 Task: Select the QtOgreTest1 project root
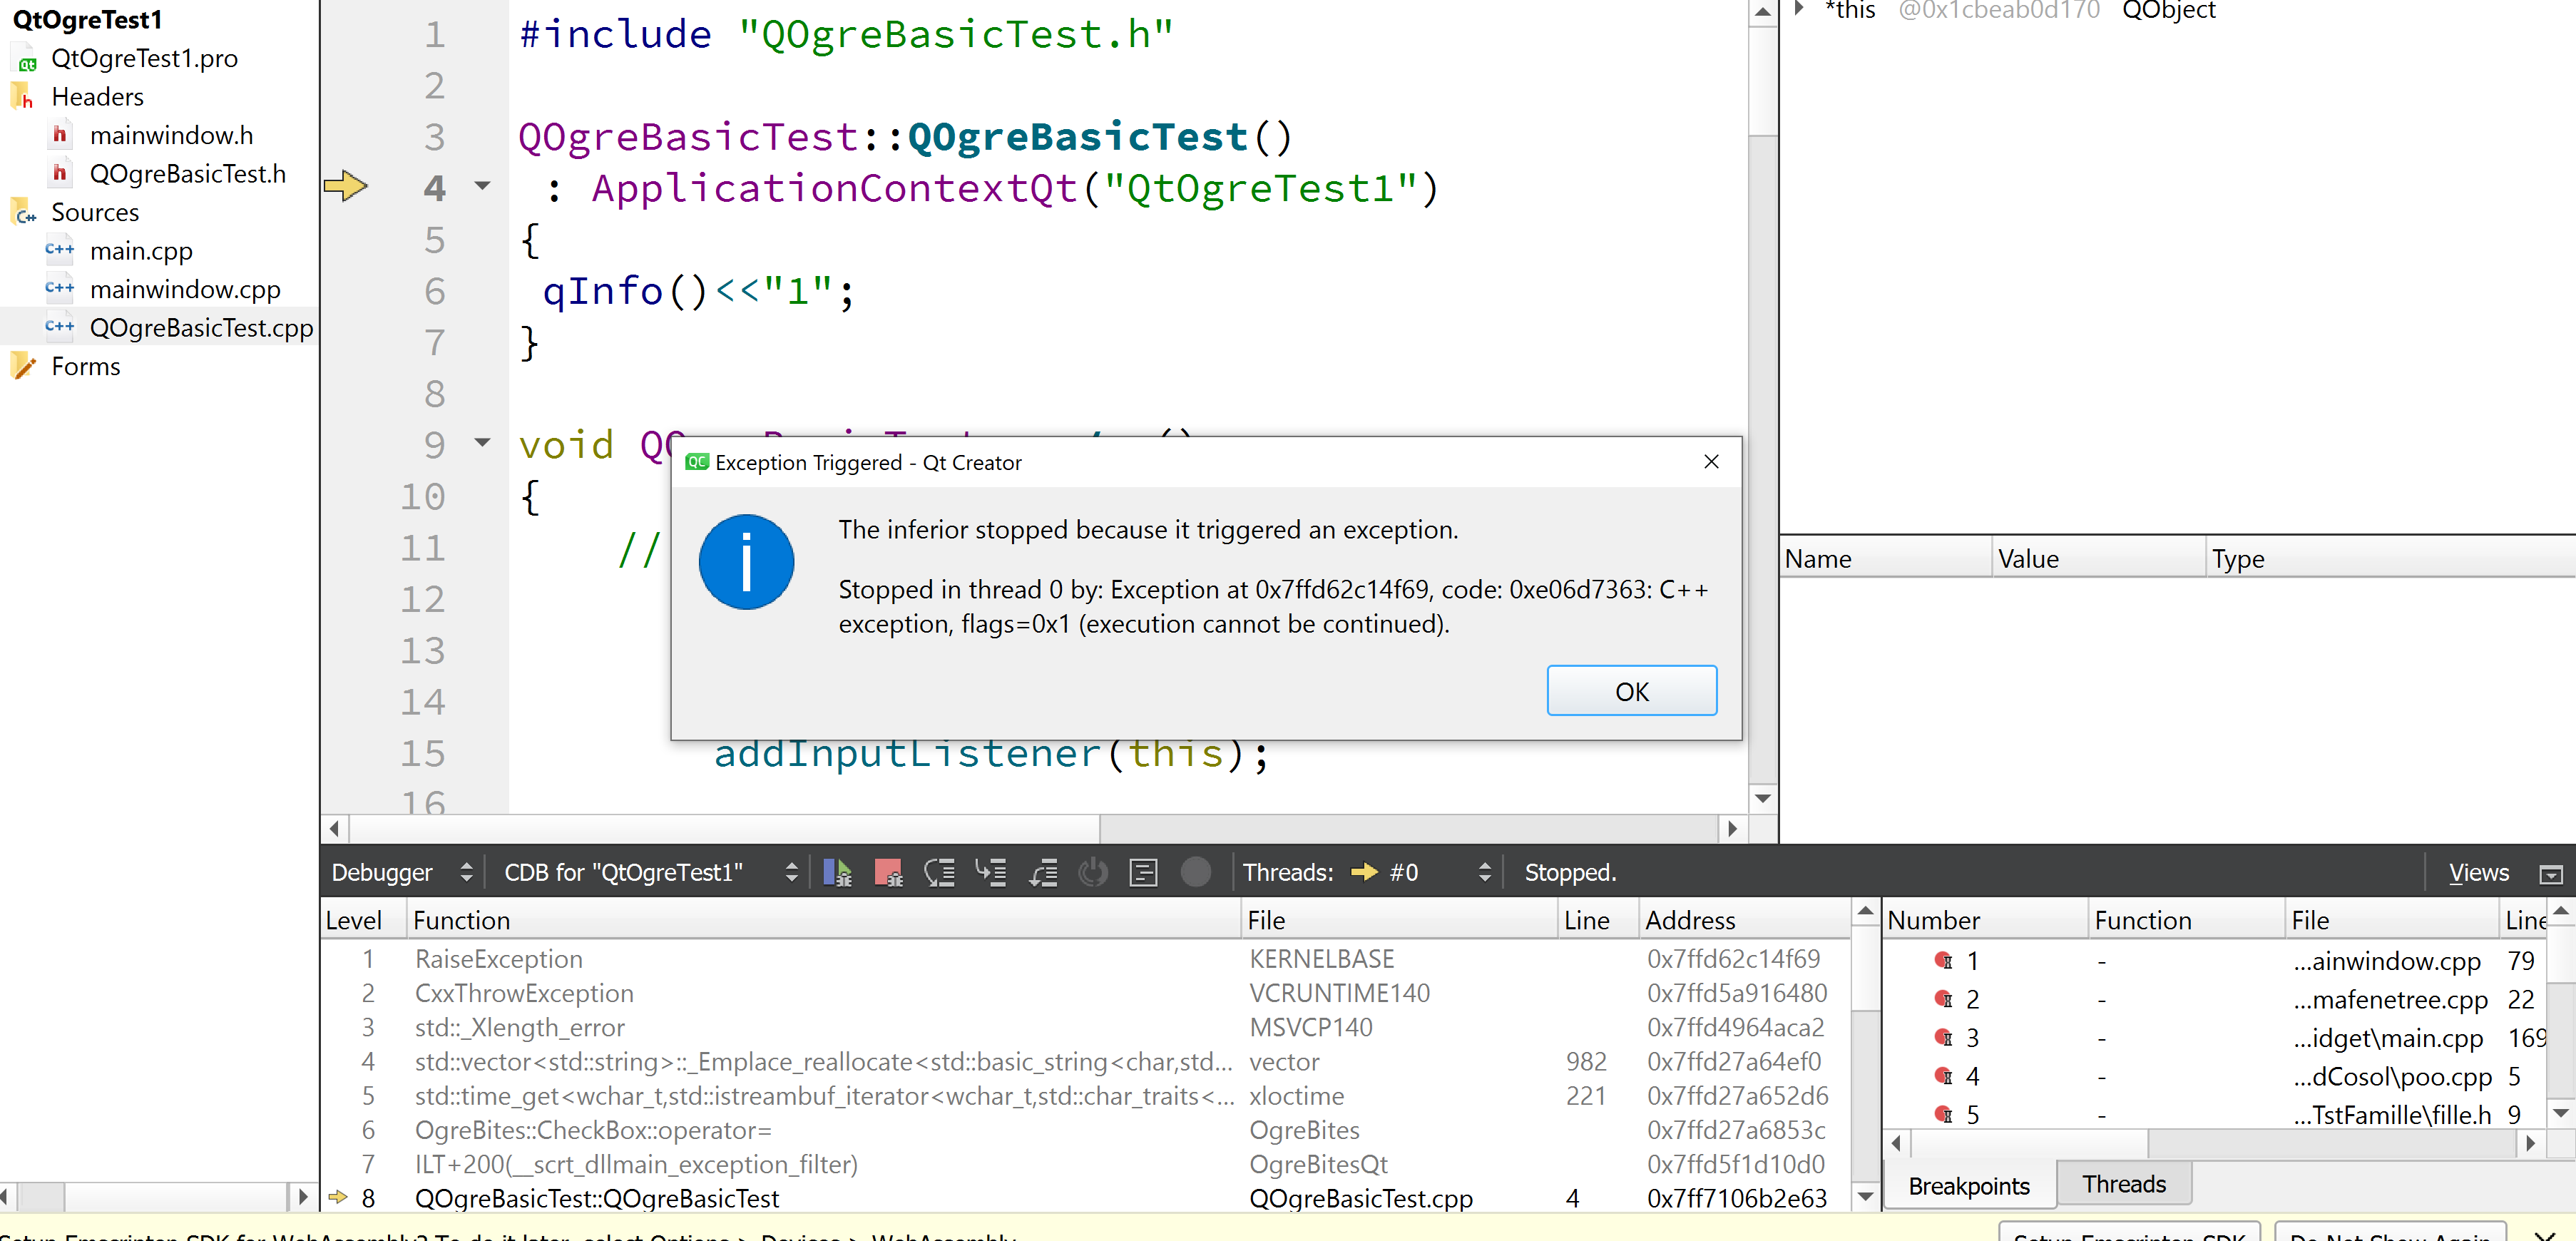pos(87,19)
